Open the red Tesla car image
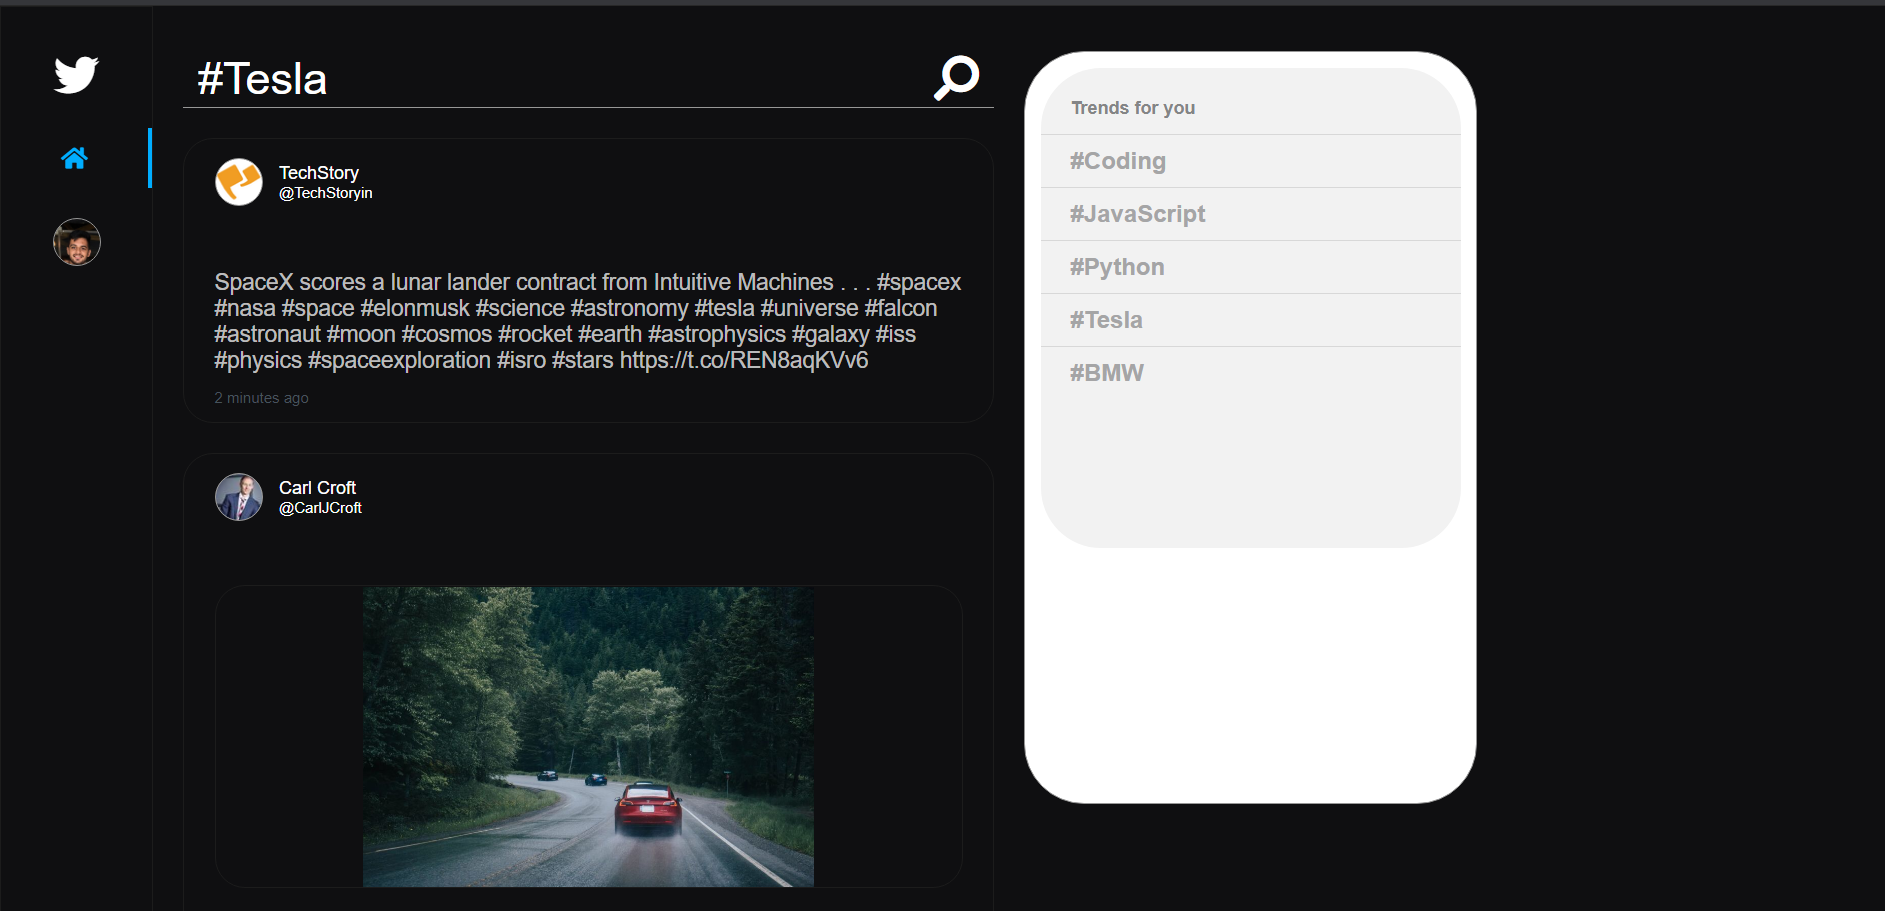The image size is (1885, 911). tap(588, 737)
